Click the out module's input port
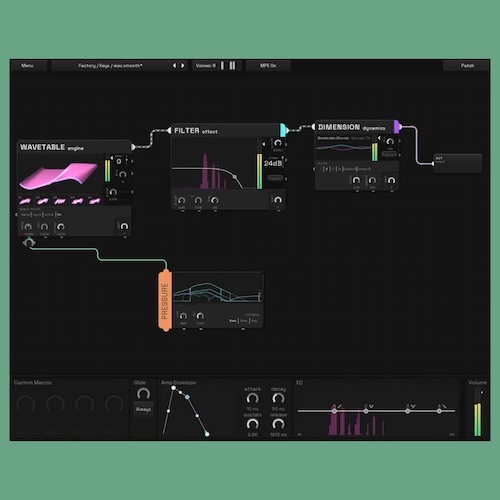This screenshot has width=500, height=500. click(x=433, y=163)
